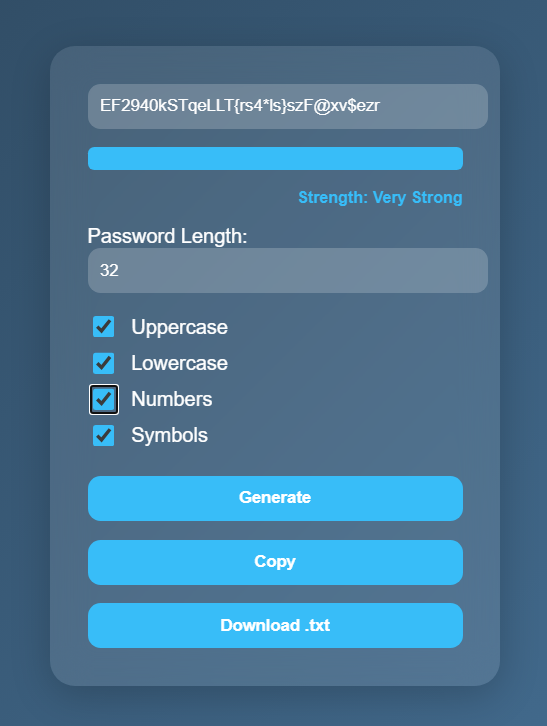Click the Numbers label text
Screen dimensions: 547x726
[171, 399]
